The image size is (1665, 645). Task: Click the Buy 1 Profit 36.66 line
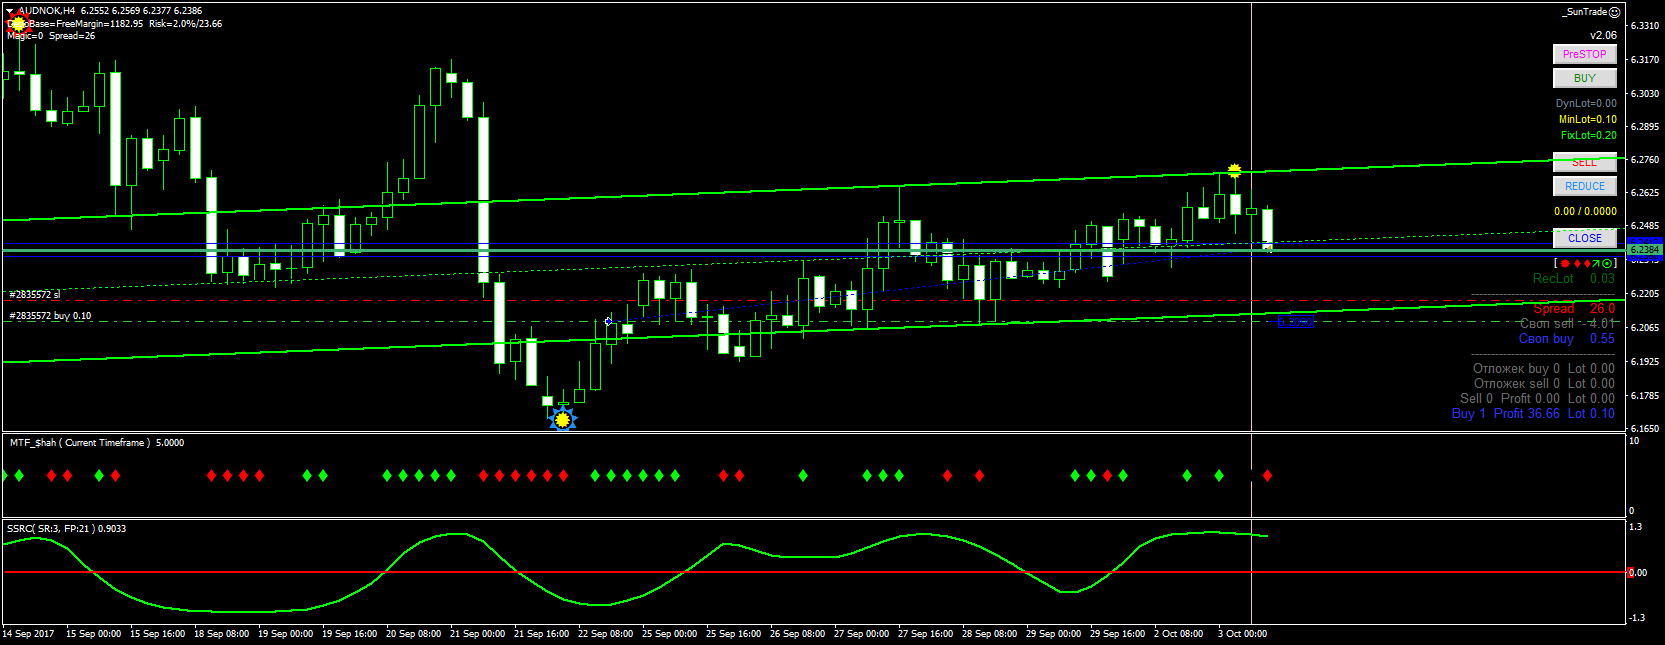[1533, 413]
